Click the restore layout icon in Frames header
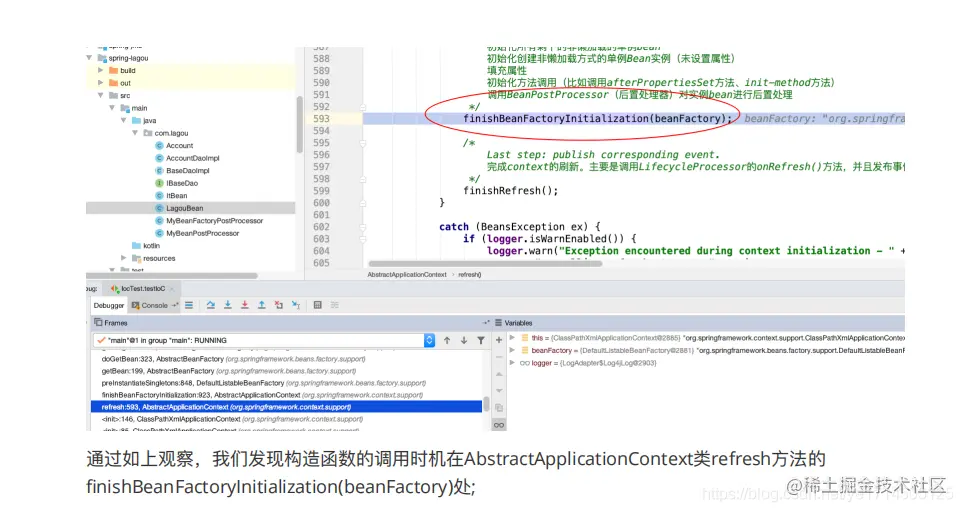 tap(486, 322)
